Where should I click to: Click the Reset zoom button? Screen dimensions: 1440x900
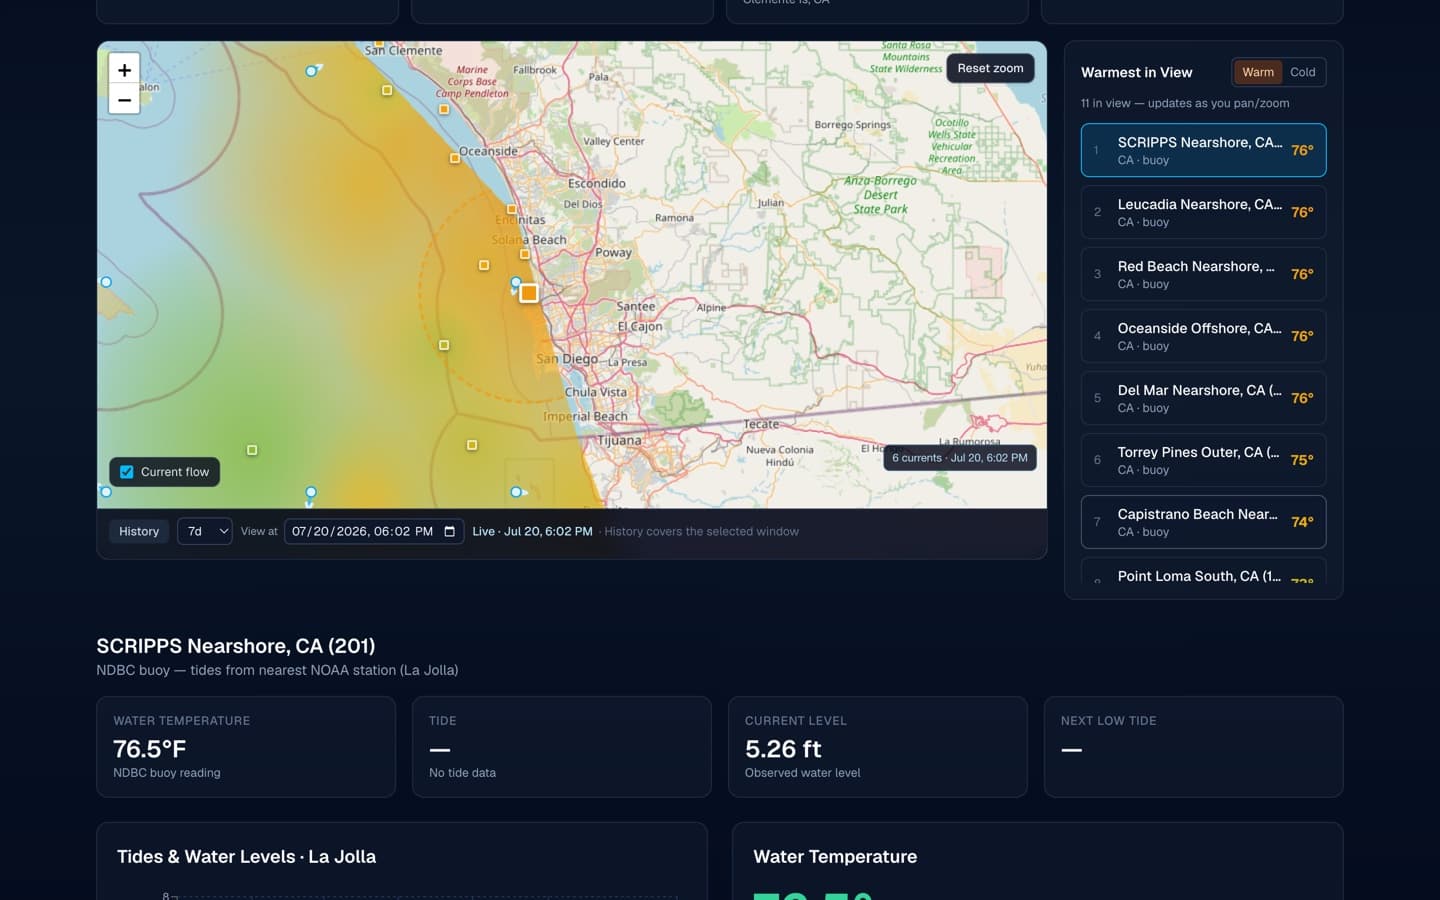coord(990,68)
